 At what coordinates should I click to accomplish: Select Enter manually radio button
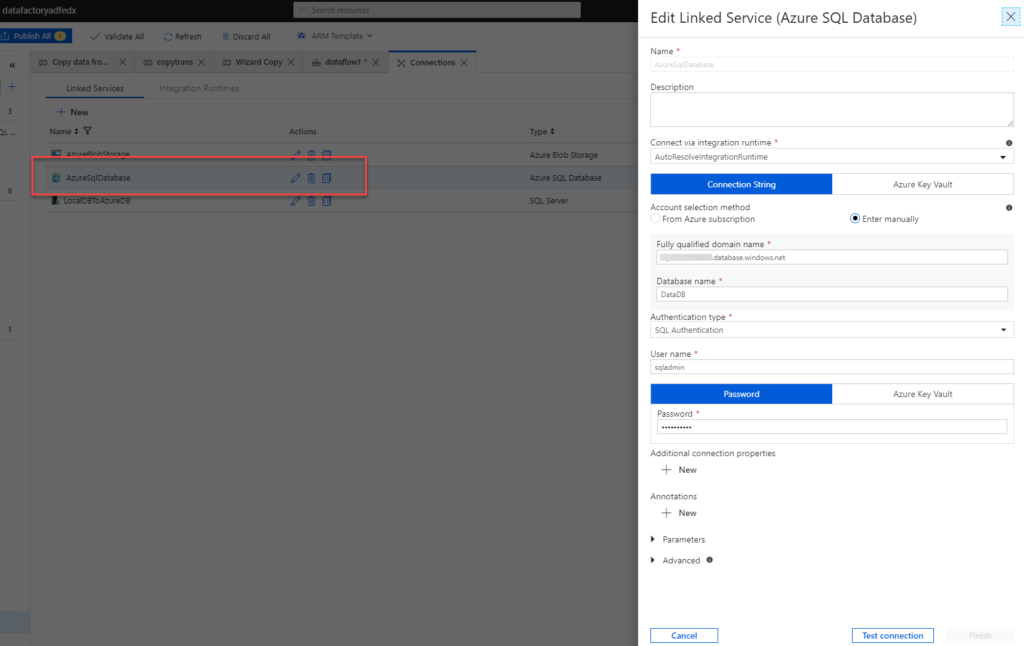855,218
